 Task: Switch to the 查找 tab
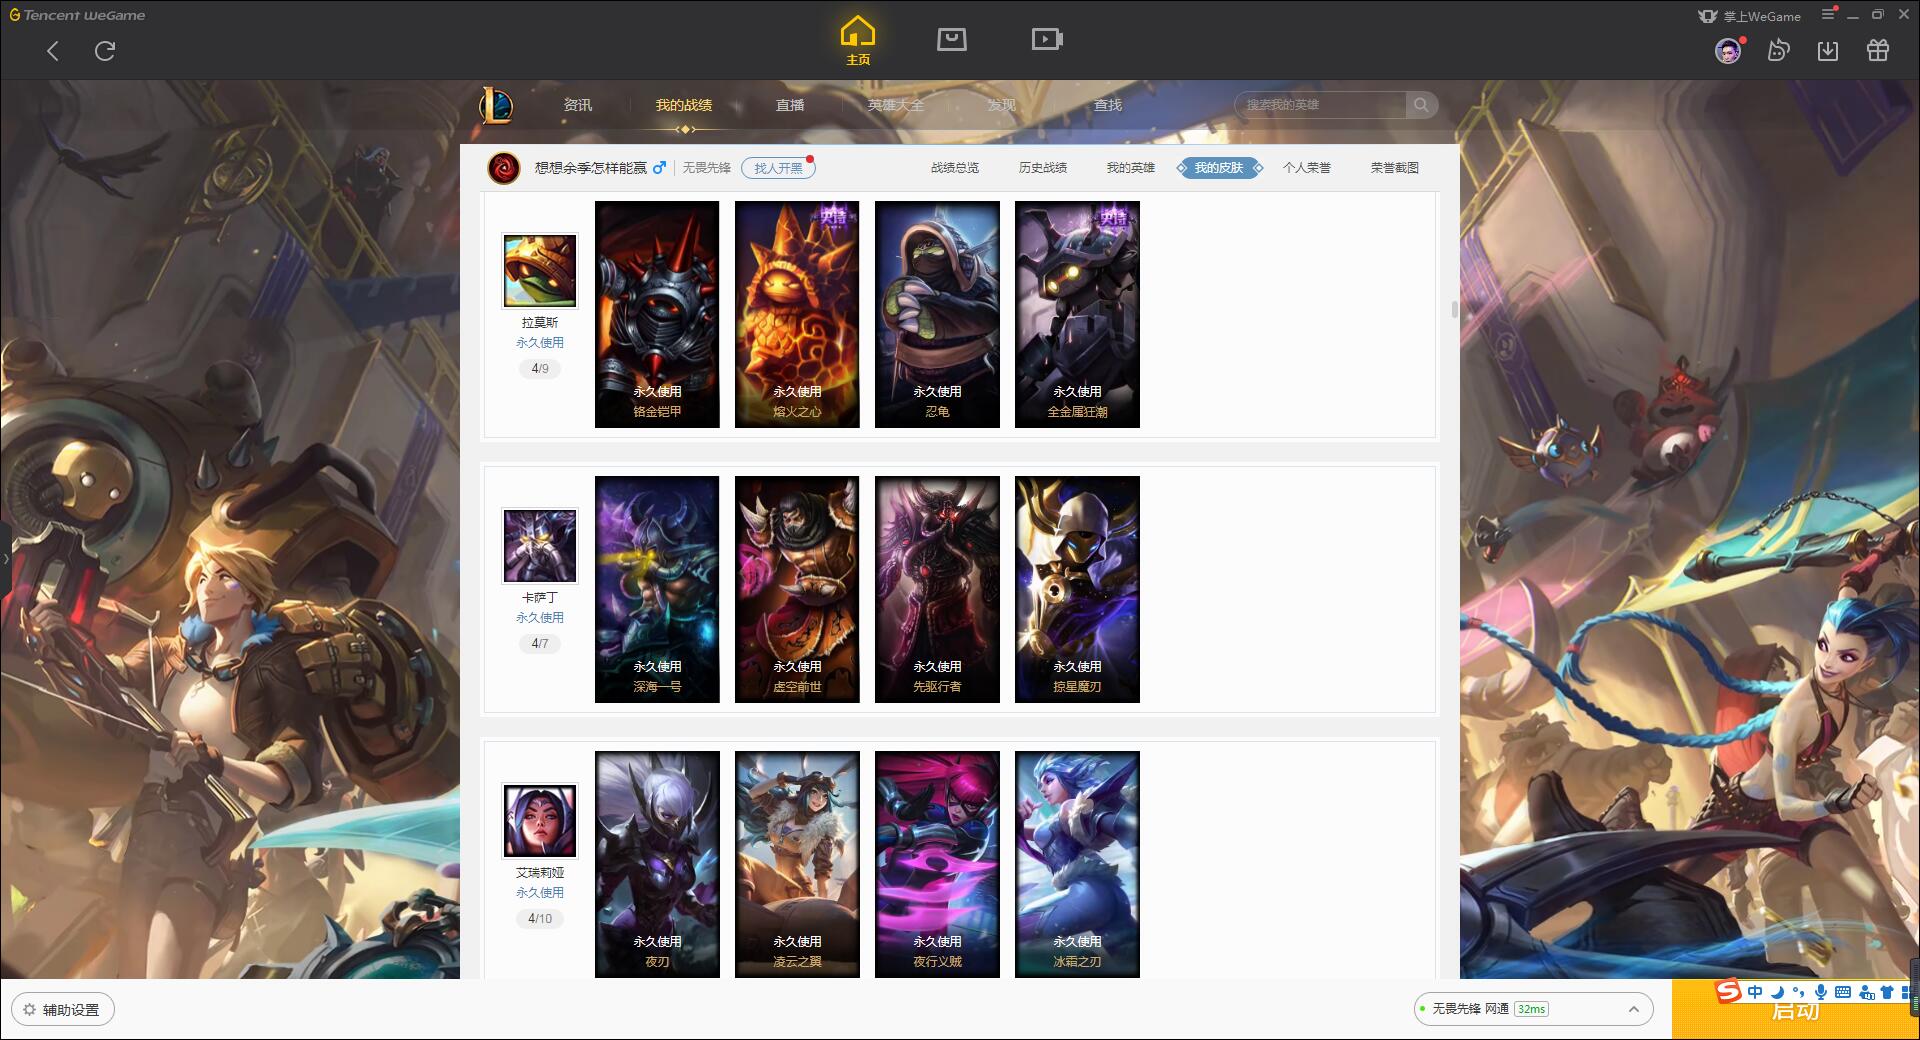[x=1108, y=105]
